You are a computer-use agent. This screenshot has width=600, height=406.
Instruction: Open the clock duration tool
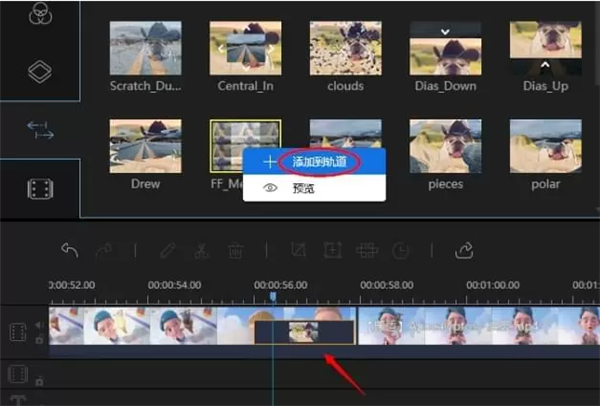(401, 250)
